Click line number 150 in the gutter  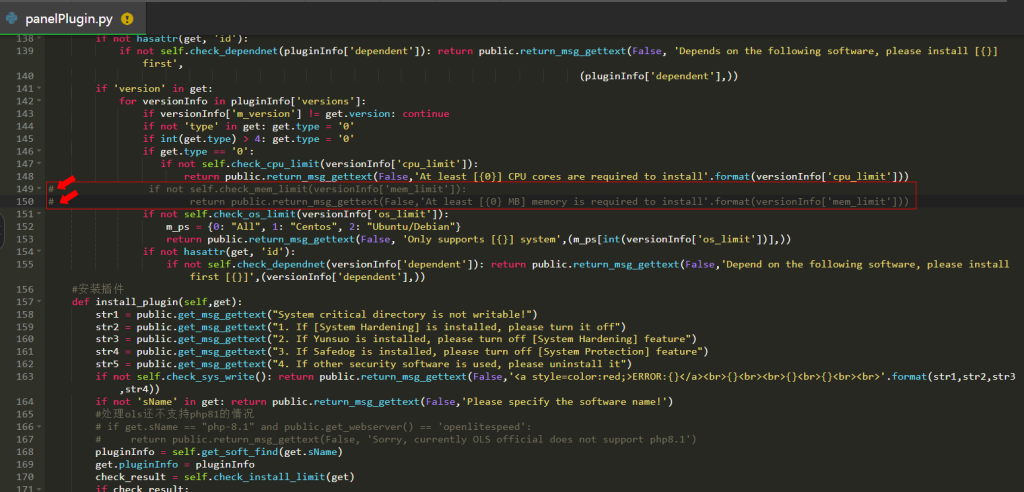click(x=26, y=201)
